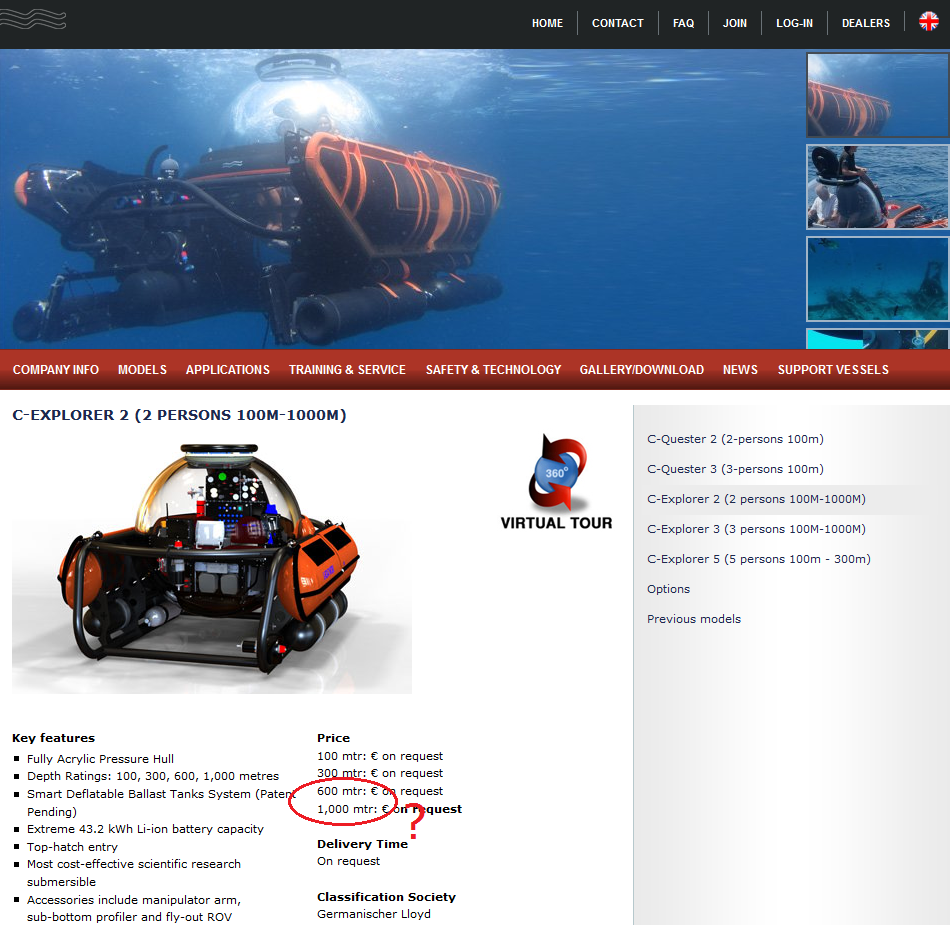
Task: Click the 'Germanischer Lloyd' classification text
Action: pos(374,914)
